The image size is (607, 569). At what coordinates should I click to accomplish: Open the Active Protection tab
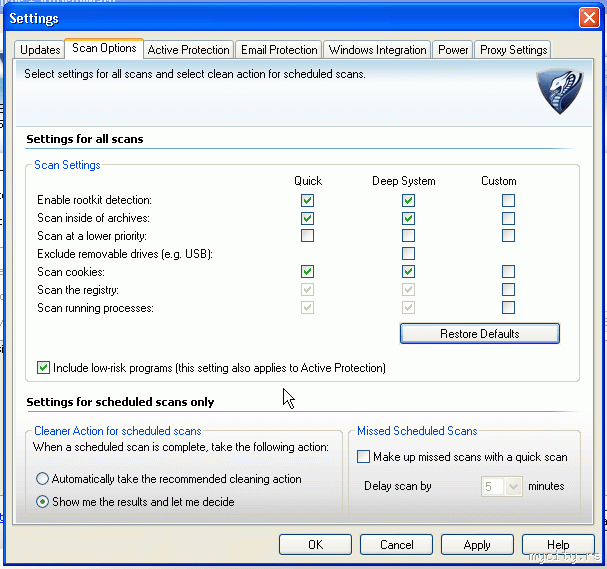click(189, 49)
